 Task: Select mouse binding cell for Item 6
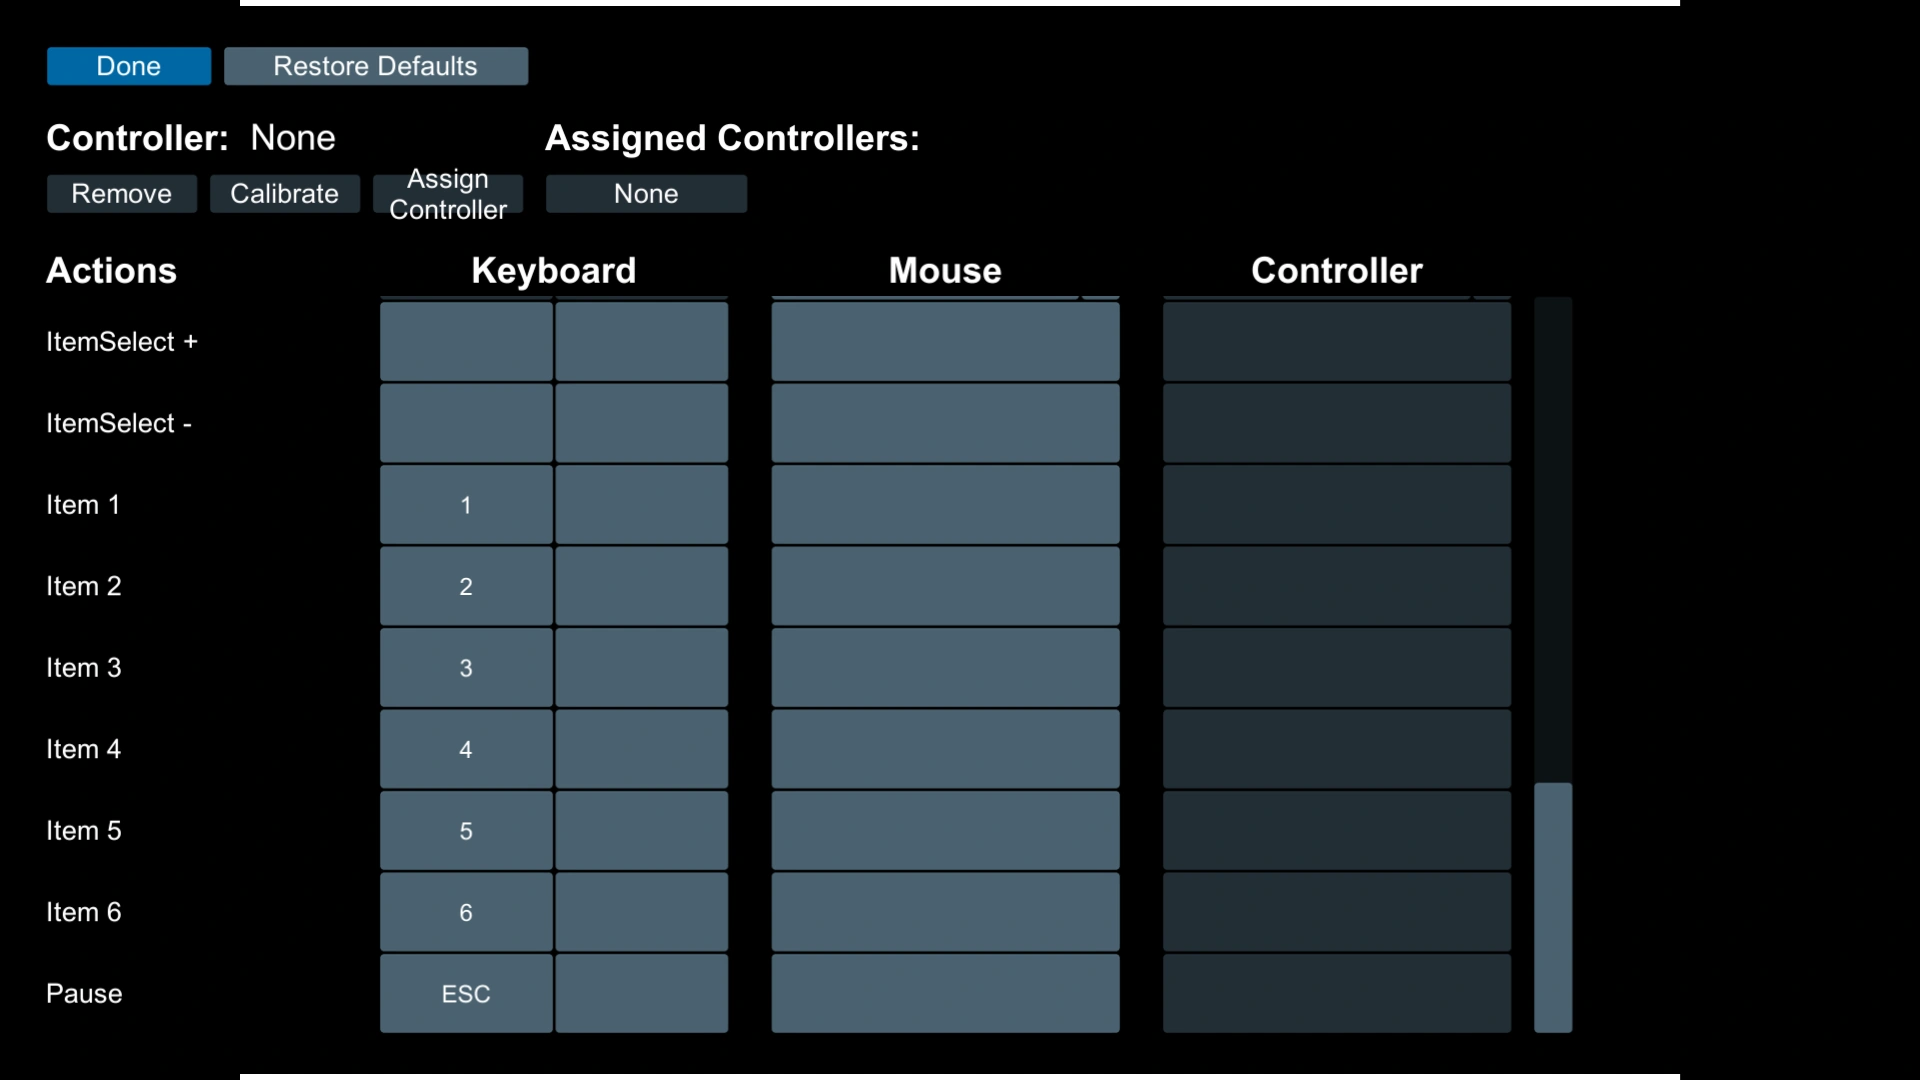point(945,913)
